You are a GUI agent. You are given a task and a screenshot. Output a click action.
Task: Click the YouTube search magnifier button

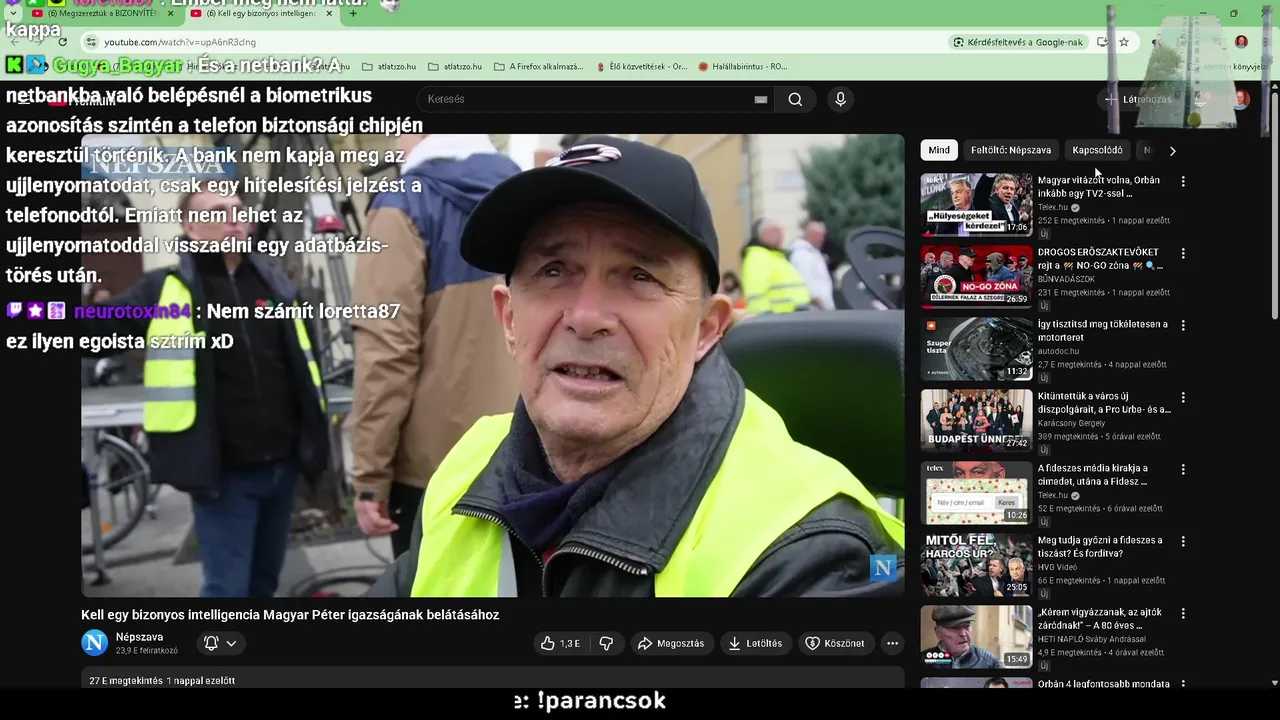[x=795, y=99]
